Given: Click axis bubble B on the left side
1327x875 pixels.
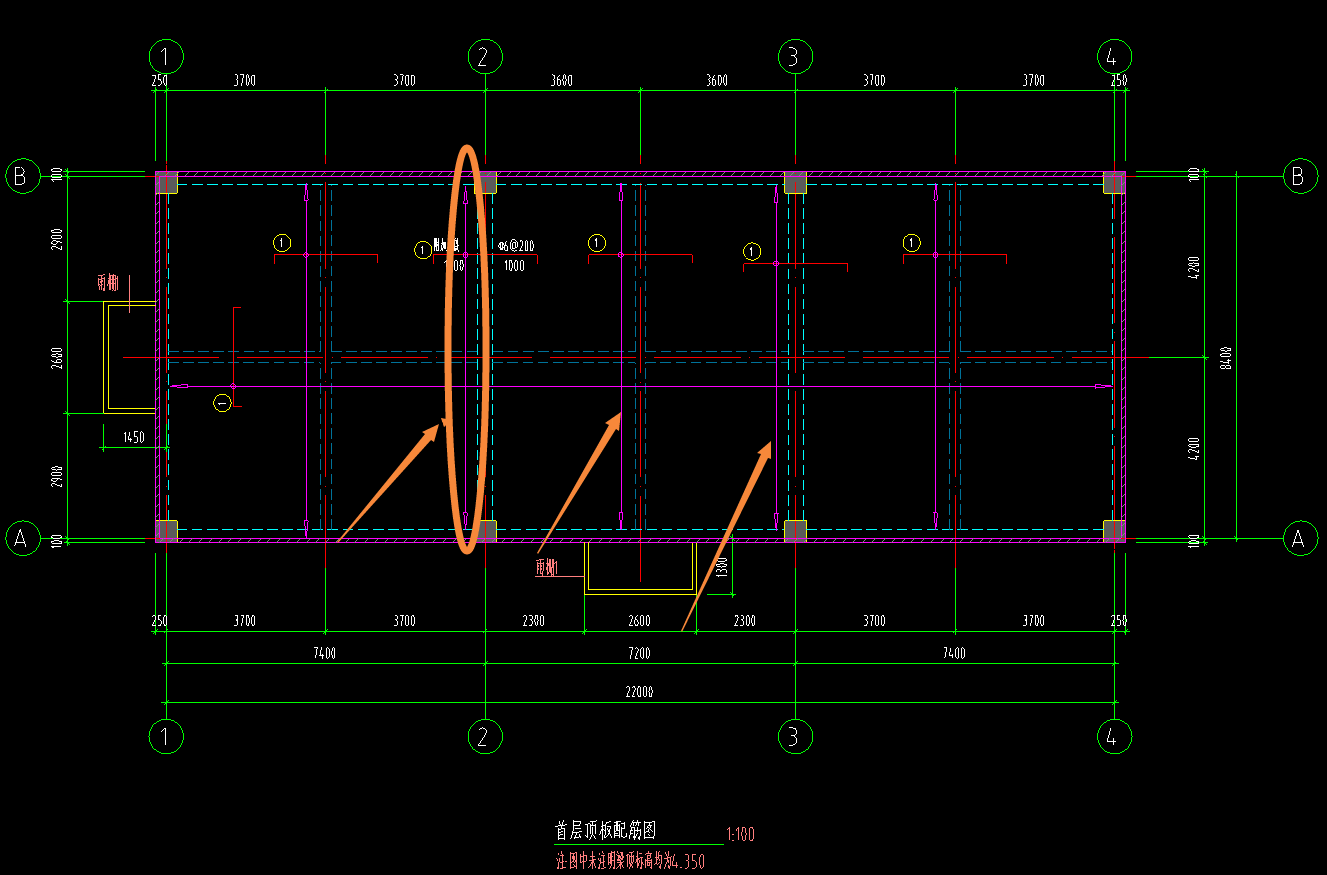Looking at the screenshot, I should pos(22,176).
